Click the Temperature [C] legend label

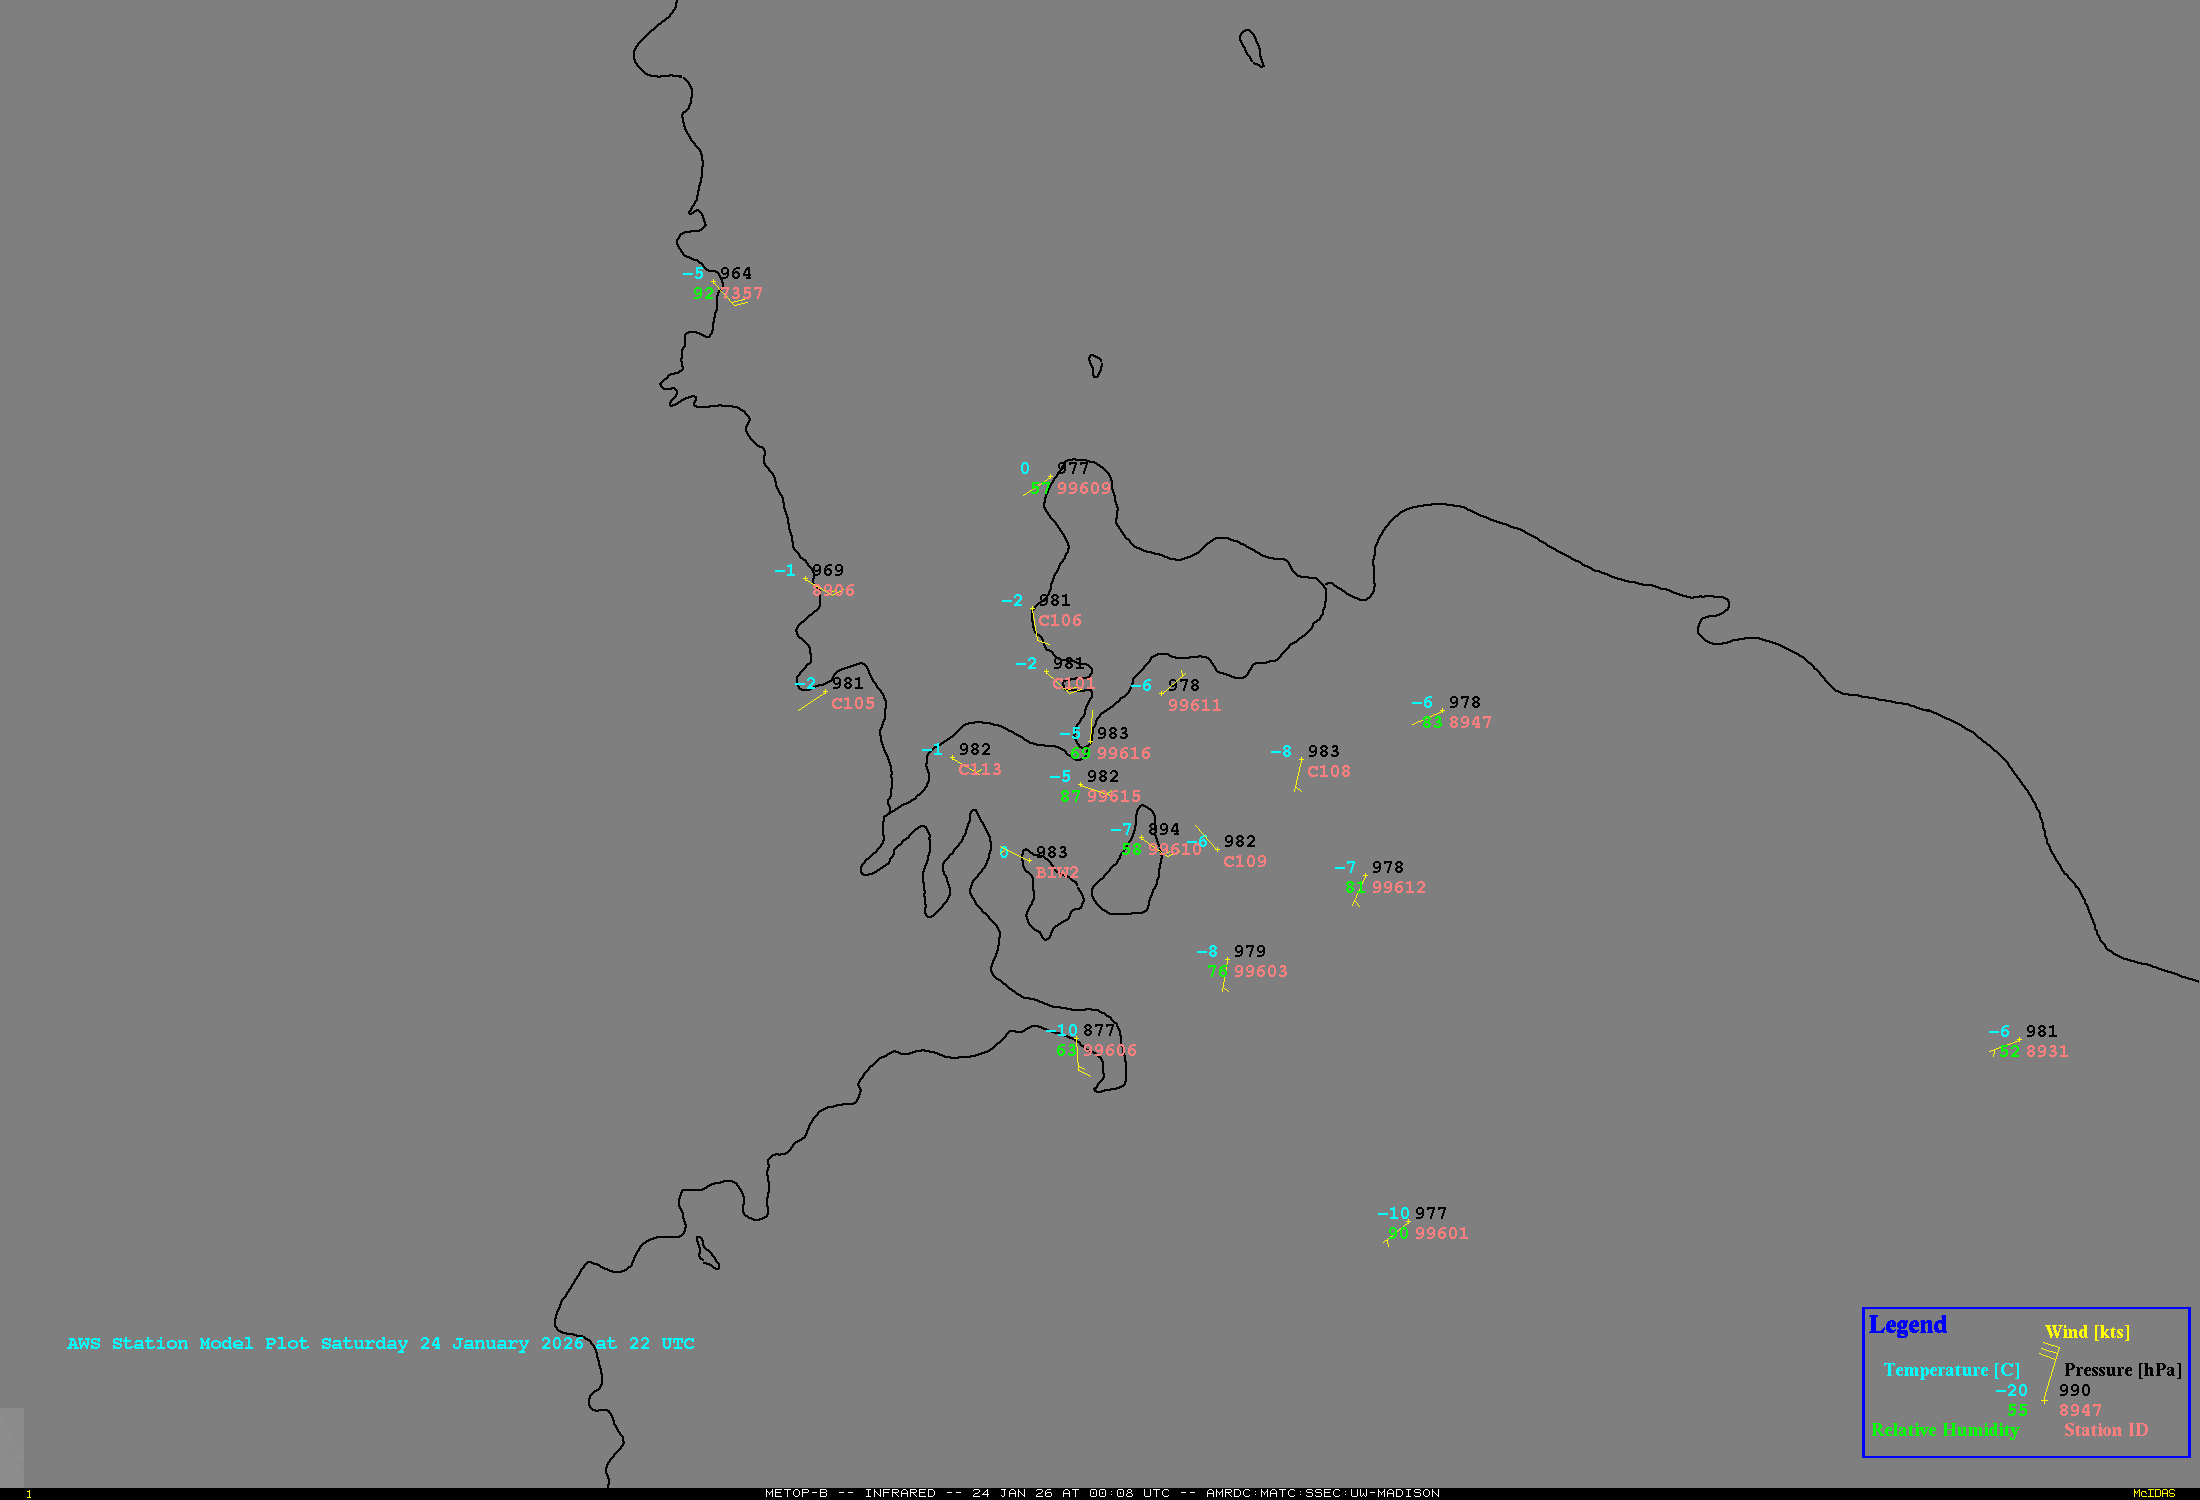tap(1951, 1370)
